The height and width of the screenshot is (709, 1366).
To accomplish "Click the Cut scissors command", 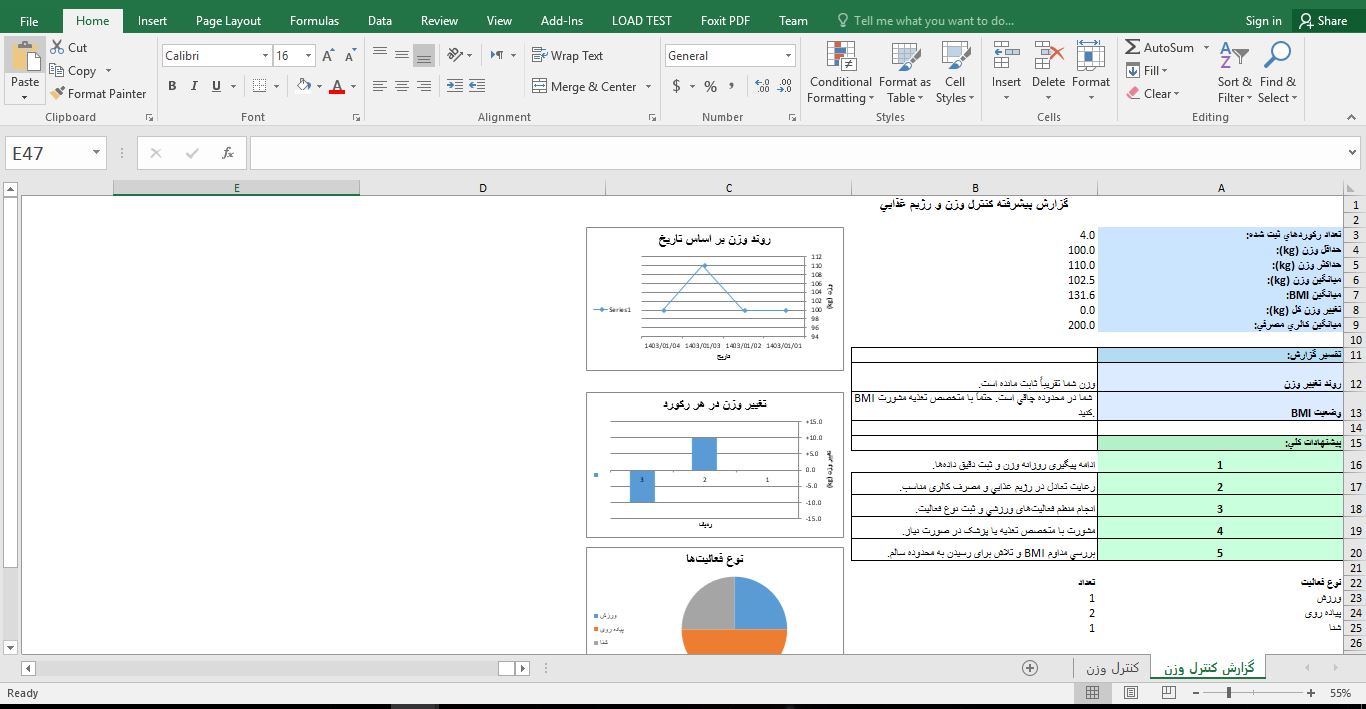I will tap(69, 47).
